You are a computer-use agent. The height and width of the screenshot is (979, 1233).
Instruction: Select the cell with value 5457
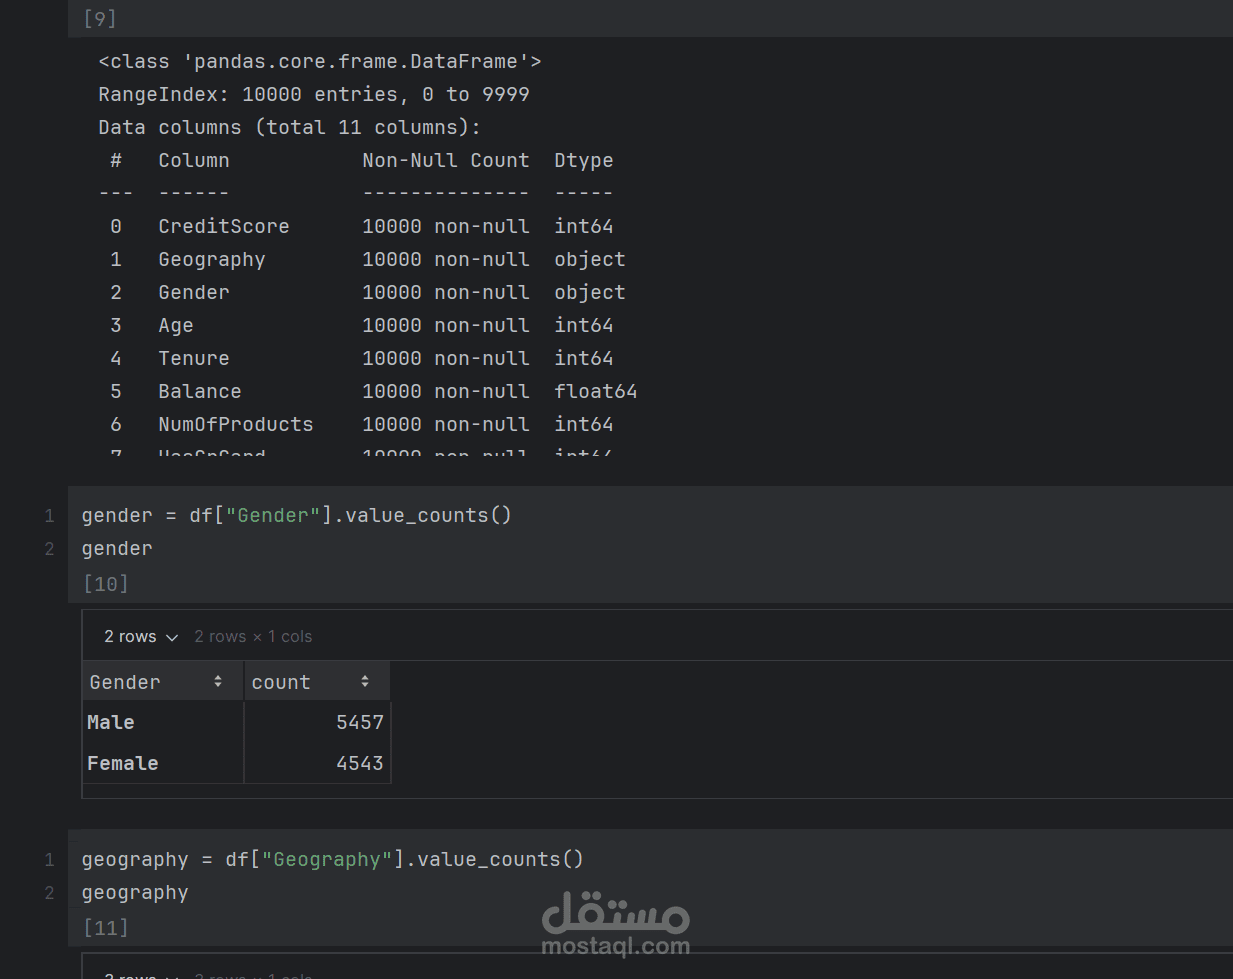(x=359, y=722)
